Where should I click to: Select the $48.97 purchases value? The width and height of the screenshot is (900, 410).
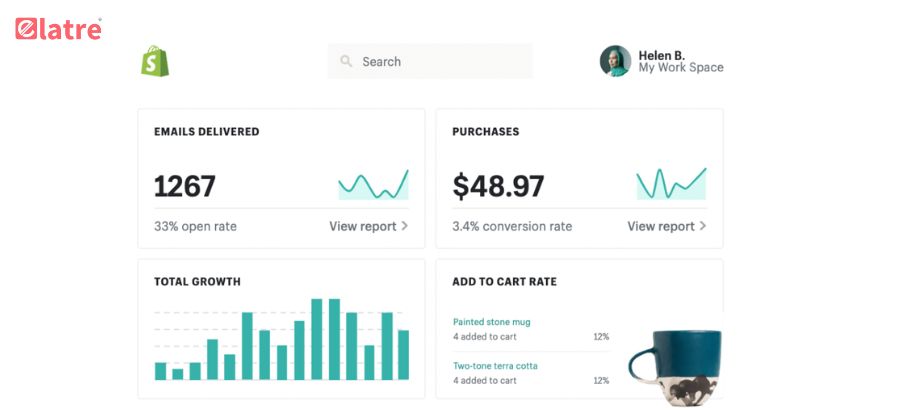(498, 186)
